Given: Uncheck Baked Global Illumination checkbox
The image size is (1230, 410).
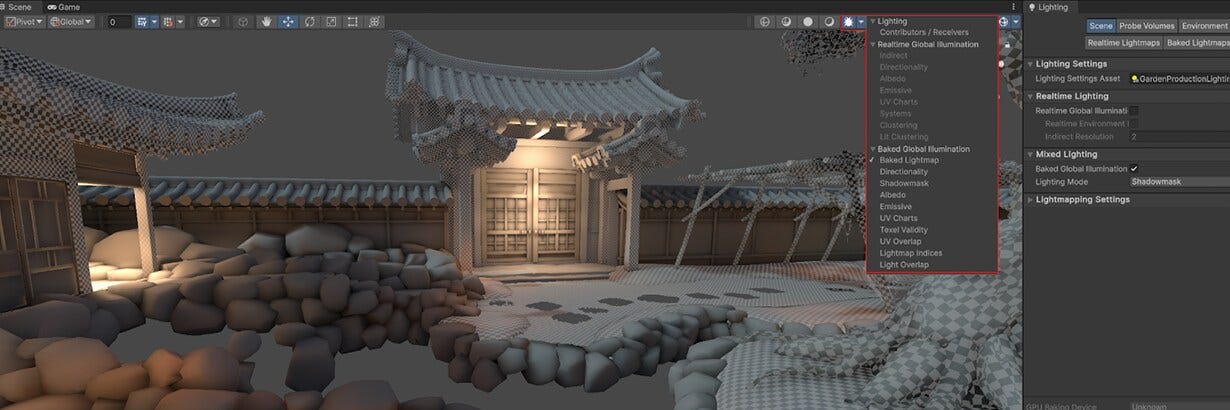Looking at the screenshot, I should point(1134,169).
